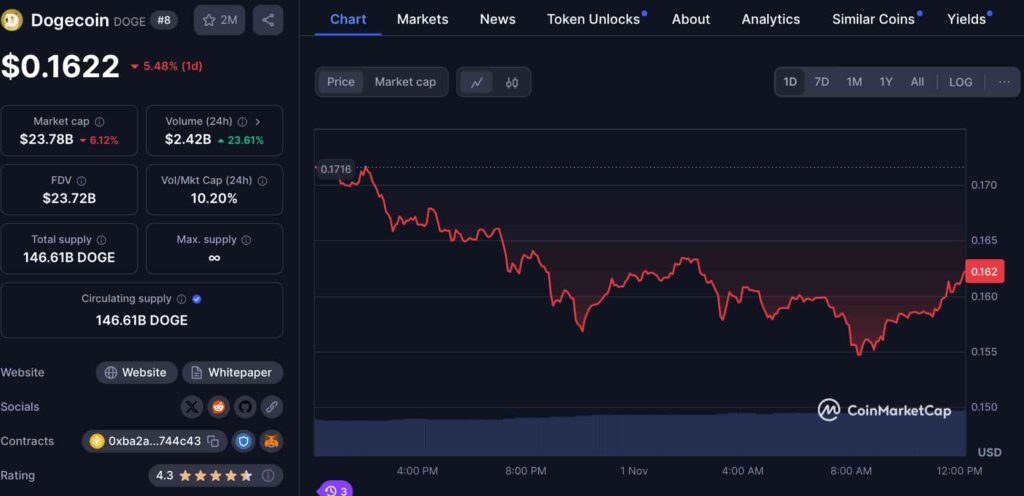Open the Website link button

tap(136, 373)
